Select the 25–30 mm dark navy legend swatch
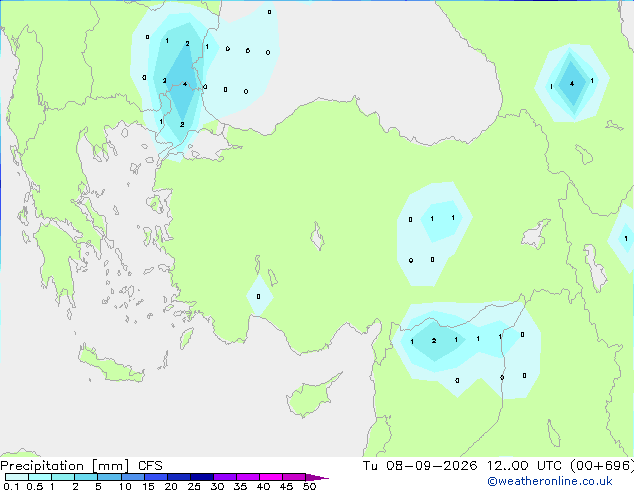 [x=202, y=477]
